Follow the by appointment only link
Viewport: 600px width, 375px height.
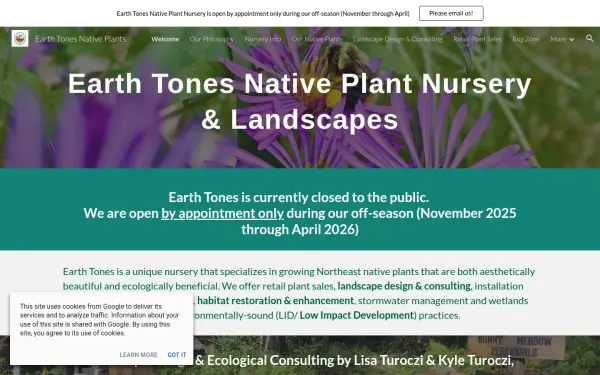pyautogui.click(x=222, y=213)
